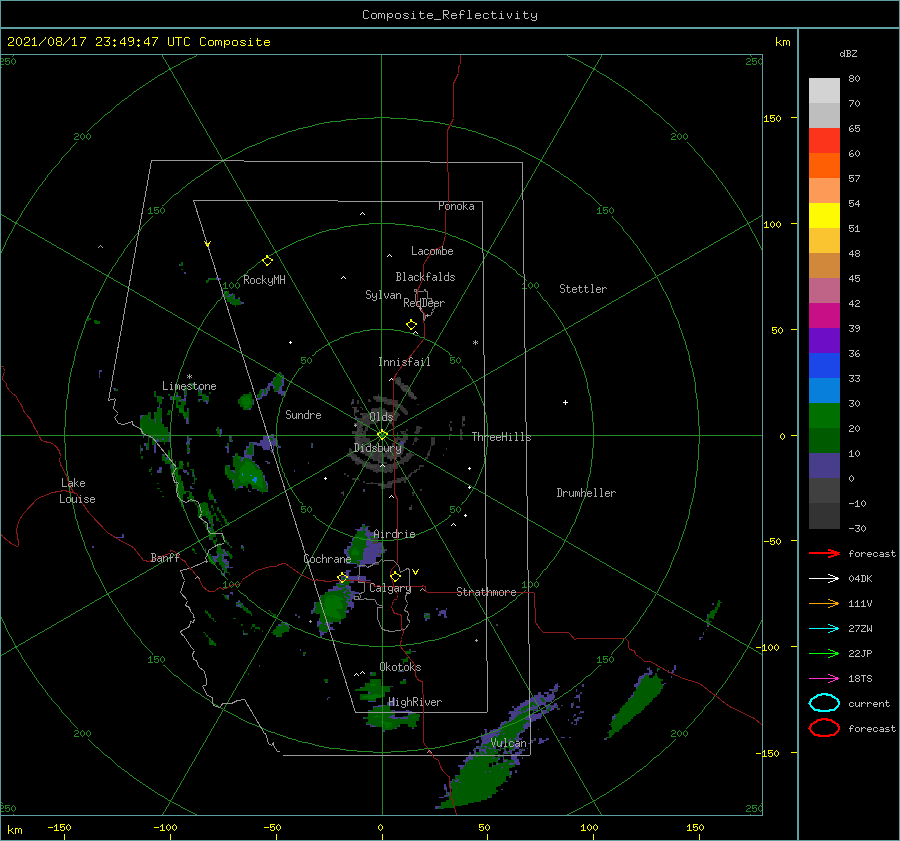900x841 pixels.
Task: Click the yellow diamond marker below RedDeer
Action: click(x=411, y=325)
